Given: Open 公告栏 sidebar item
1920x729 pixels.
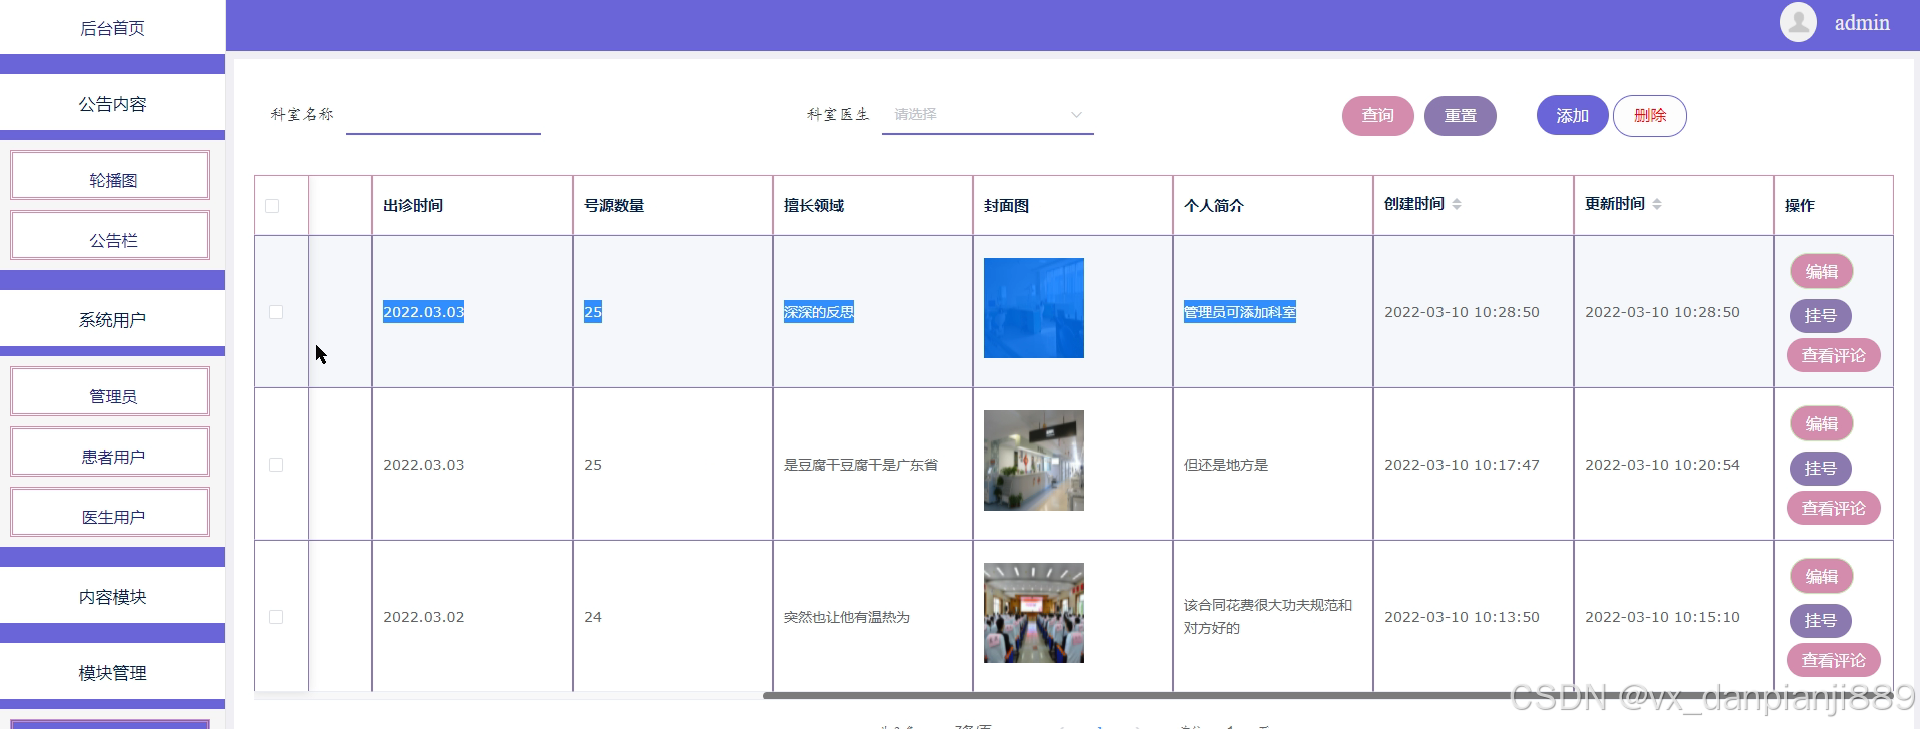Looking at the screenshot, I should [x=110, y=236].
